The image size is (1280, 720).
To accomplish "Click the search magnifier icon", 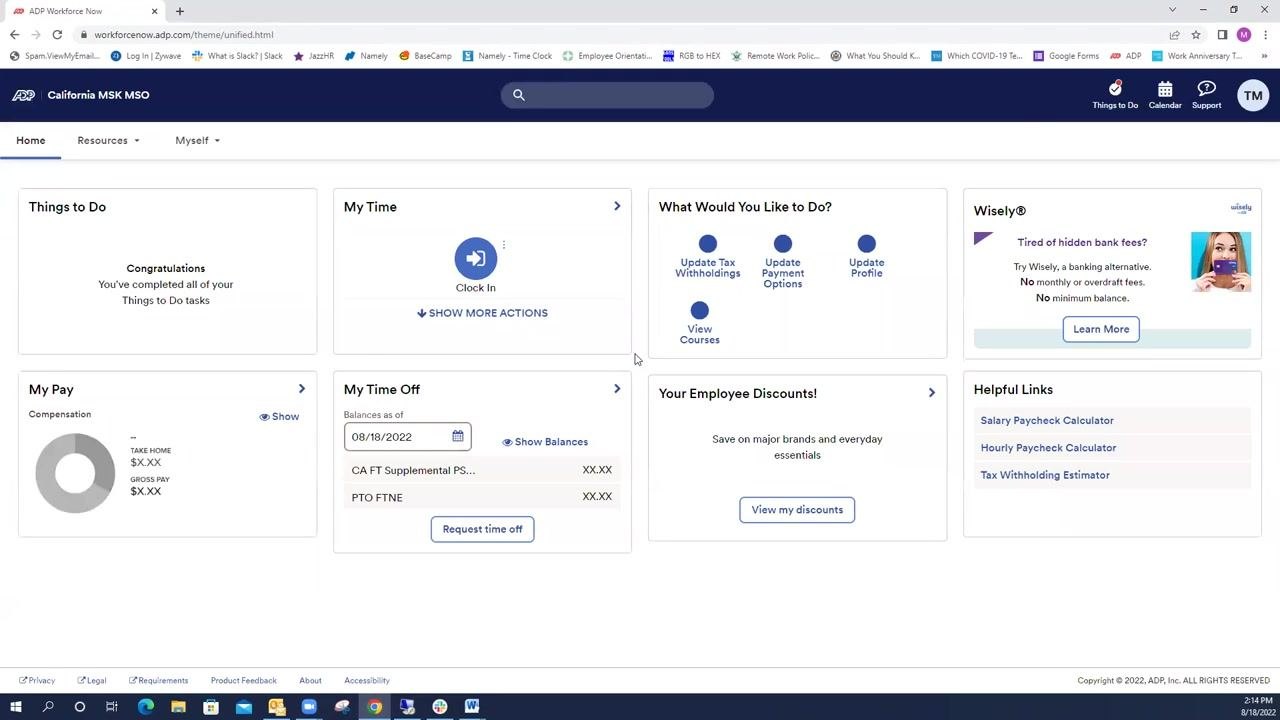I will click(519, 95).
